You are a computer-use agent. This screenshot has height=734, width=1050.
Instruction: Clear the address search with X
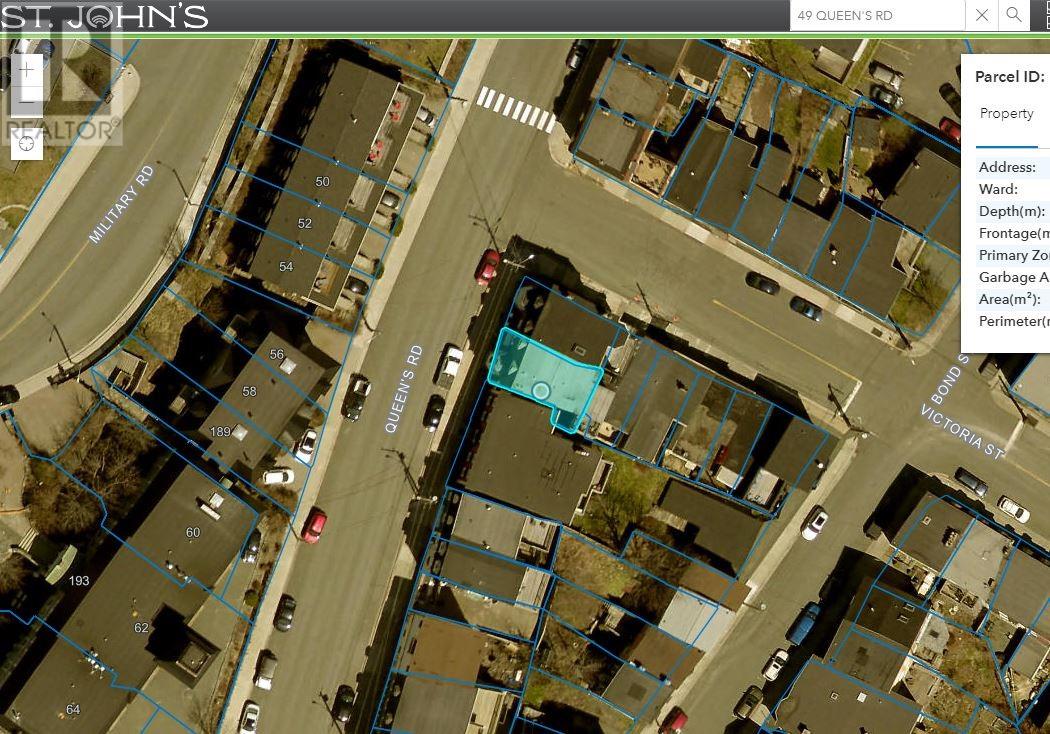[981, 15]
